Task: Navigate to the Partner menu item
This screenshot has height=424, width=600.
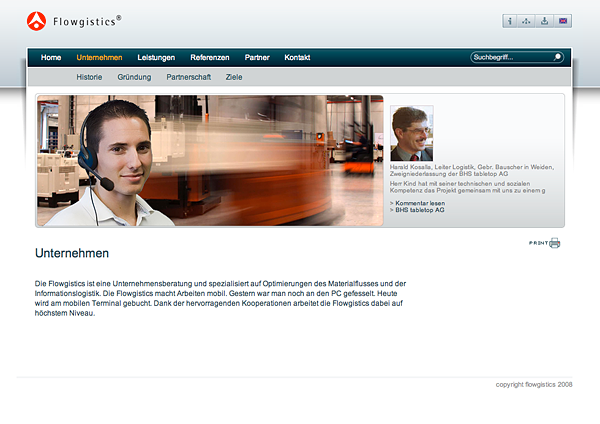Action: point(257,58)
